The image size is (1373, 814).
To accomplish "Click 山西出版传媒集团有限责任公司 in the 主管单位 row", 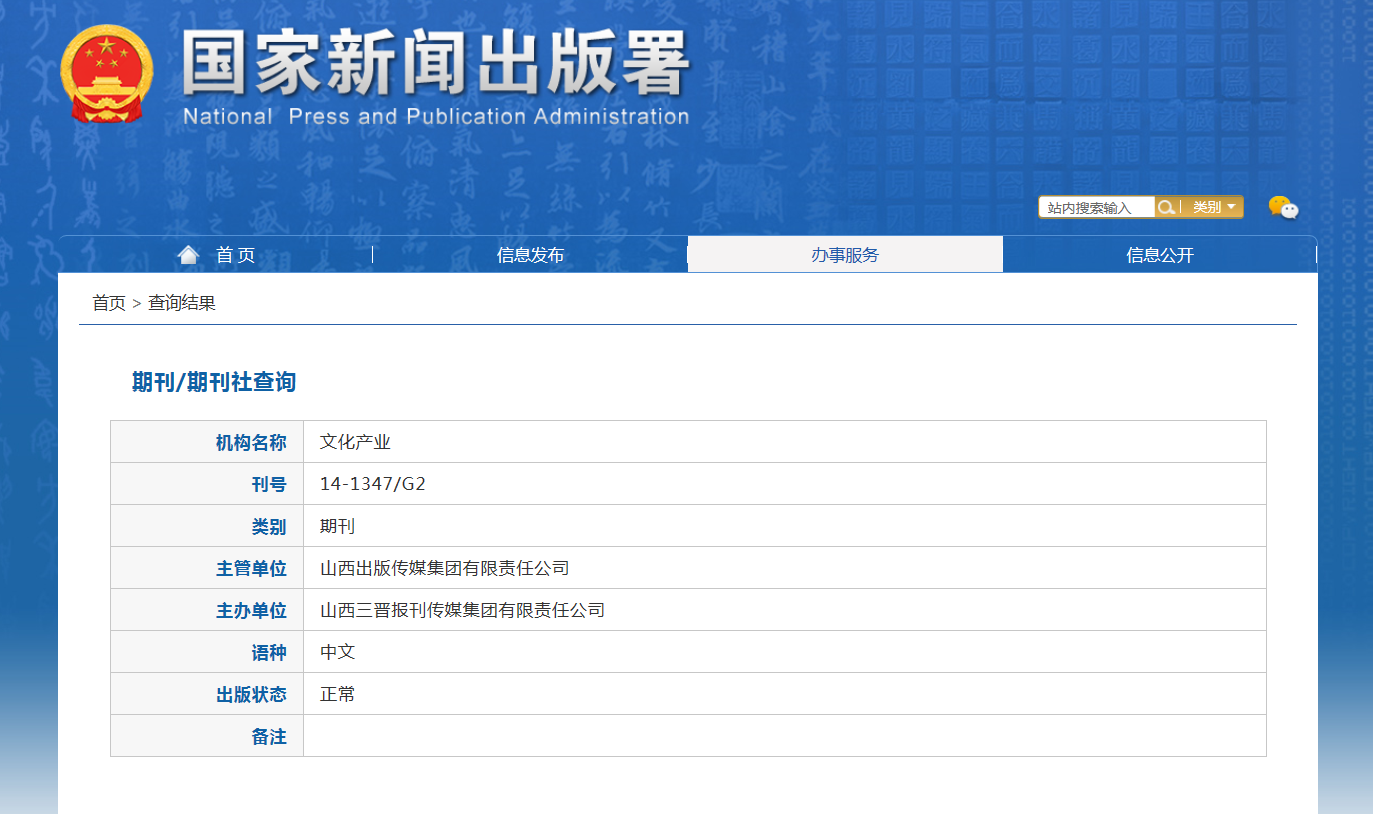I will point(444,568).
